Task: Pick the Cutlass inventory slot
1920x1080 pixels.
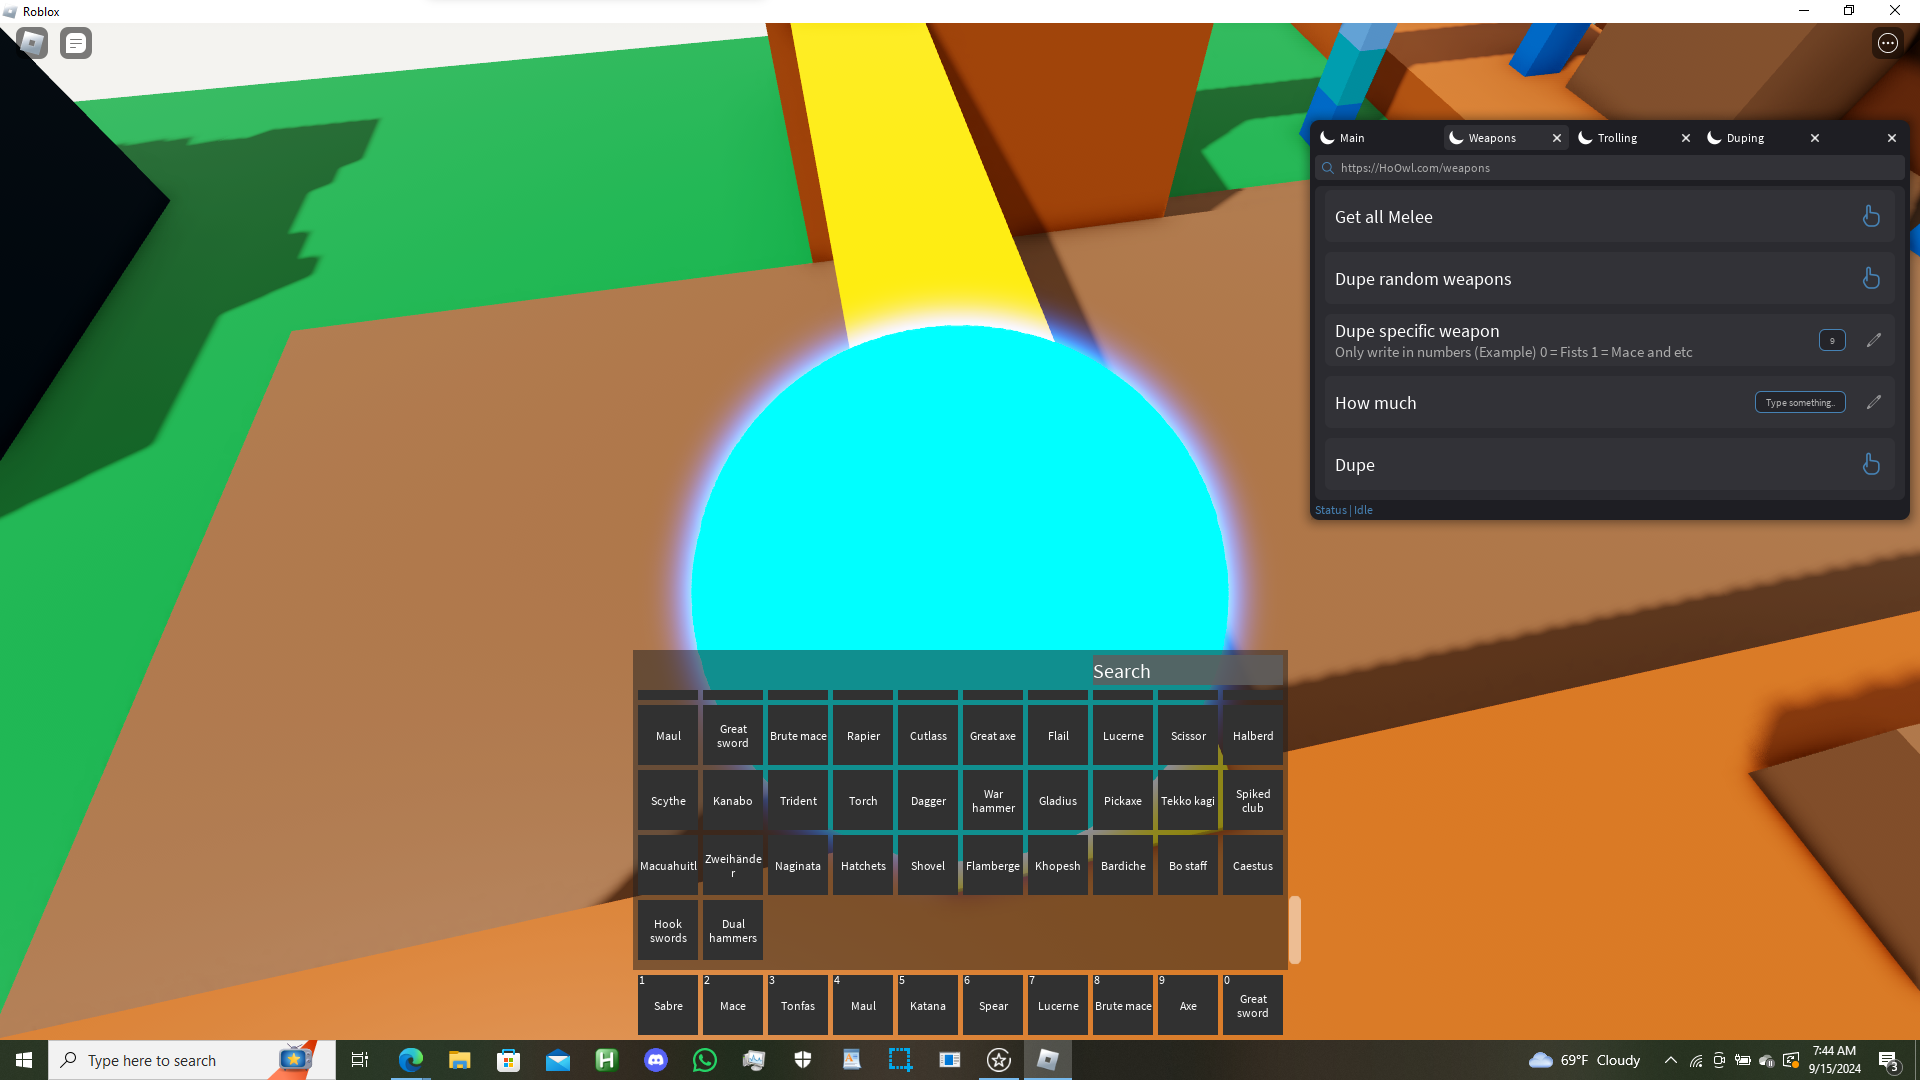Action: click(x=928, y=736)
